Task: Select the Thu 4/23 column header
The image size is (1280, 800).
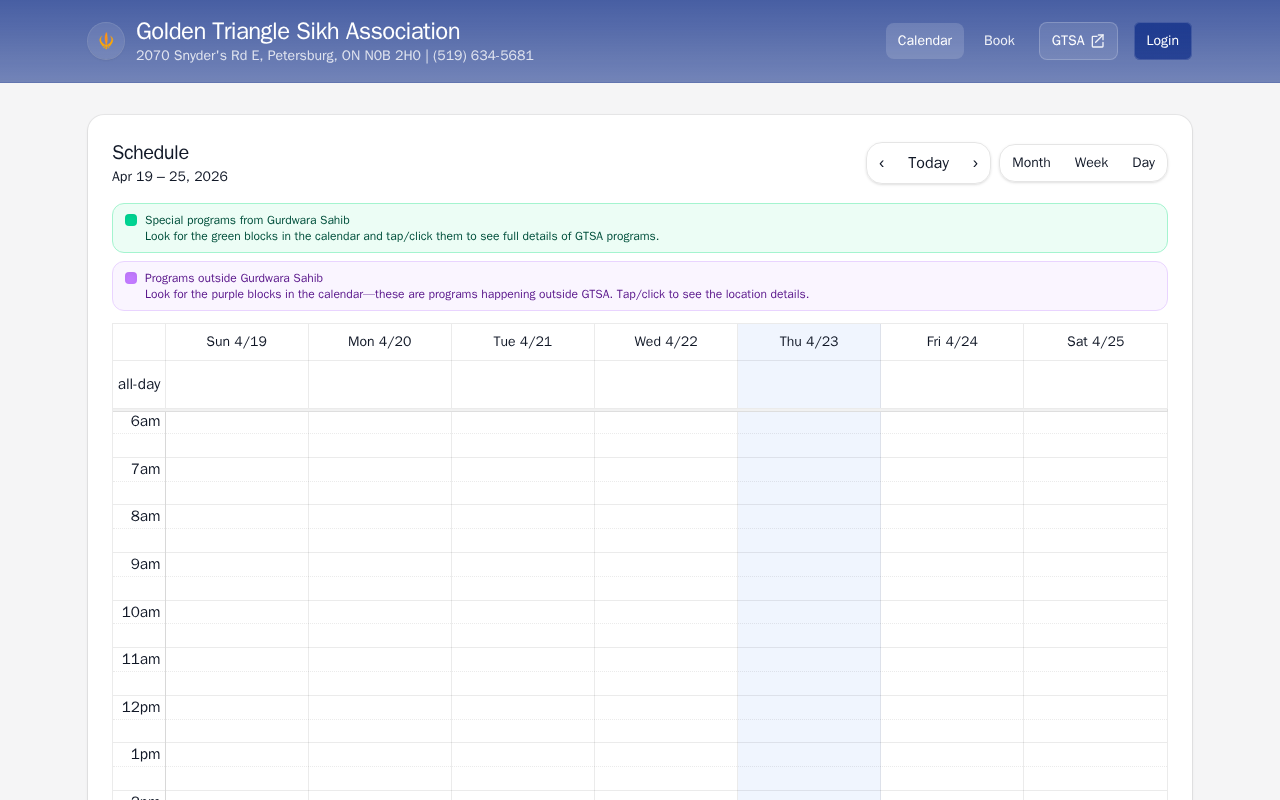Action: click(x=809, y=342)
